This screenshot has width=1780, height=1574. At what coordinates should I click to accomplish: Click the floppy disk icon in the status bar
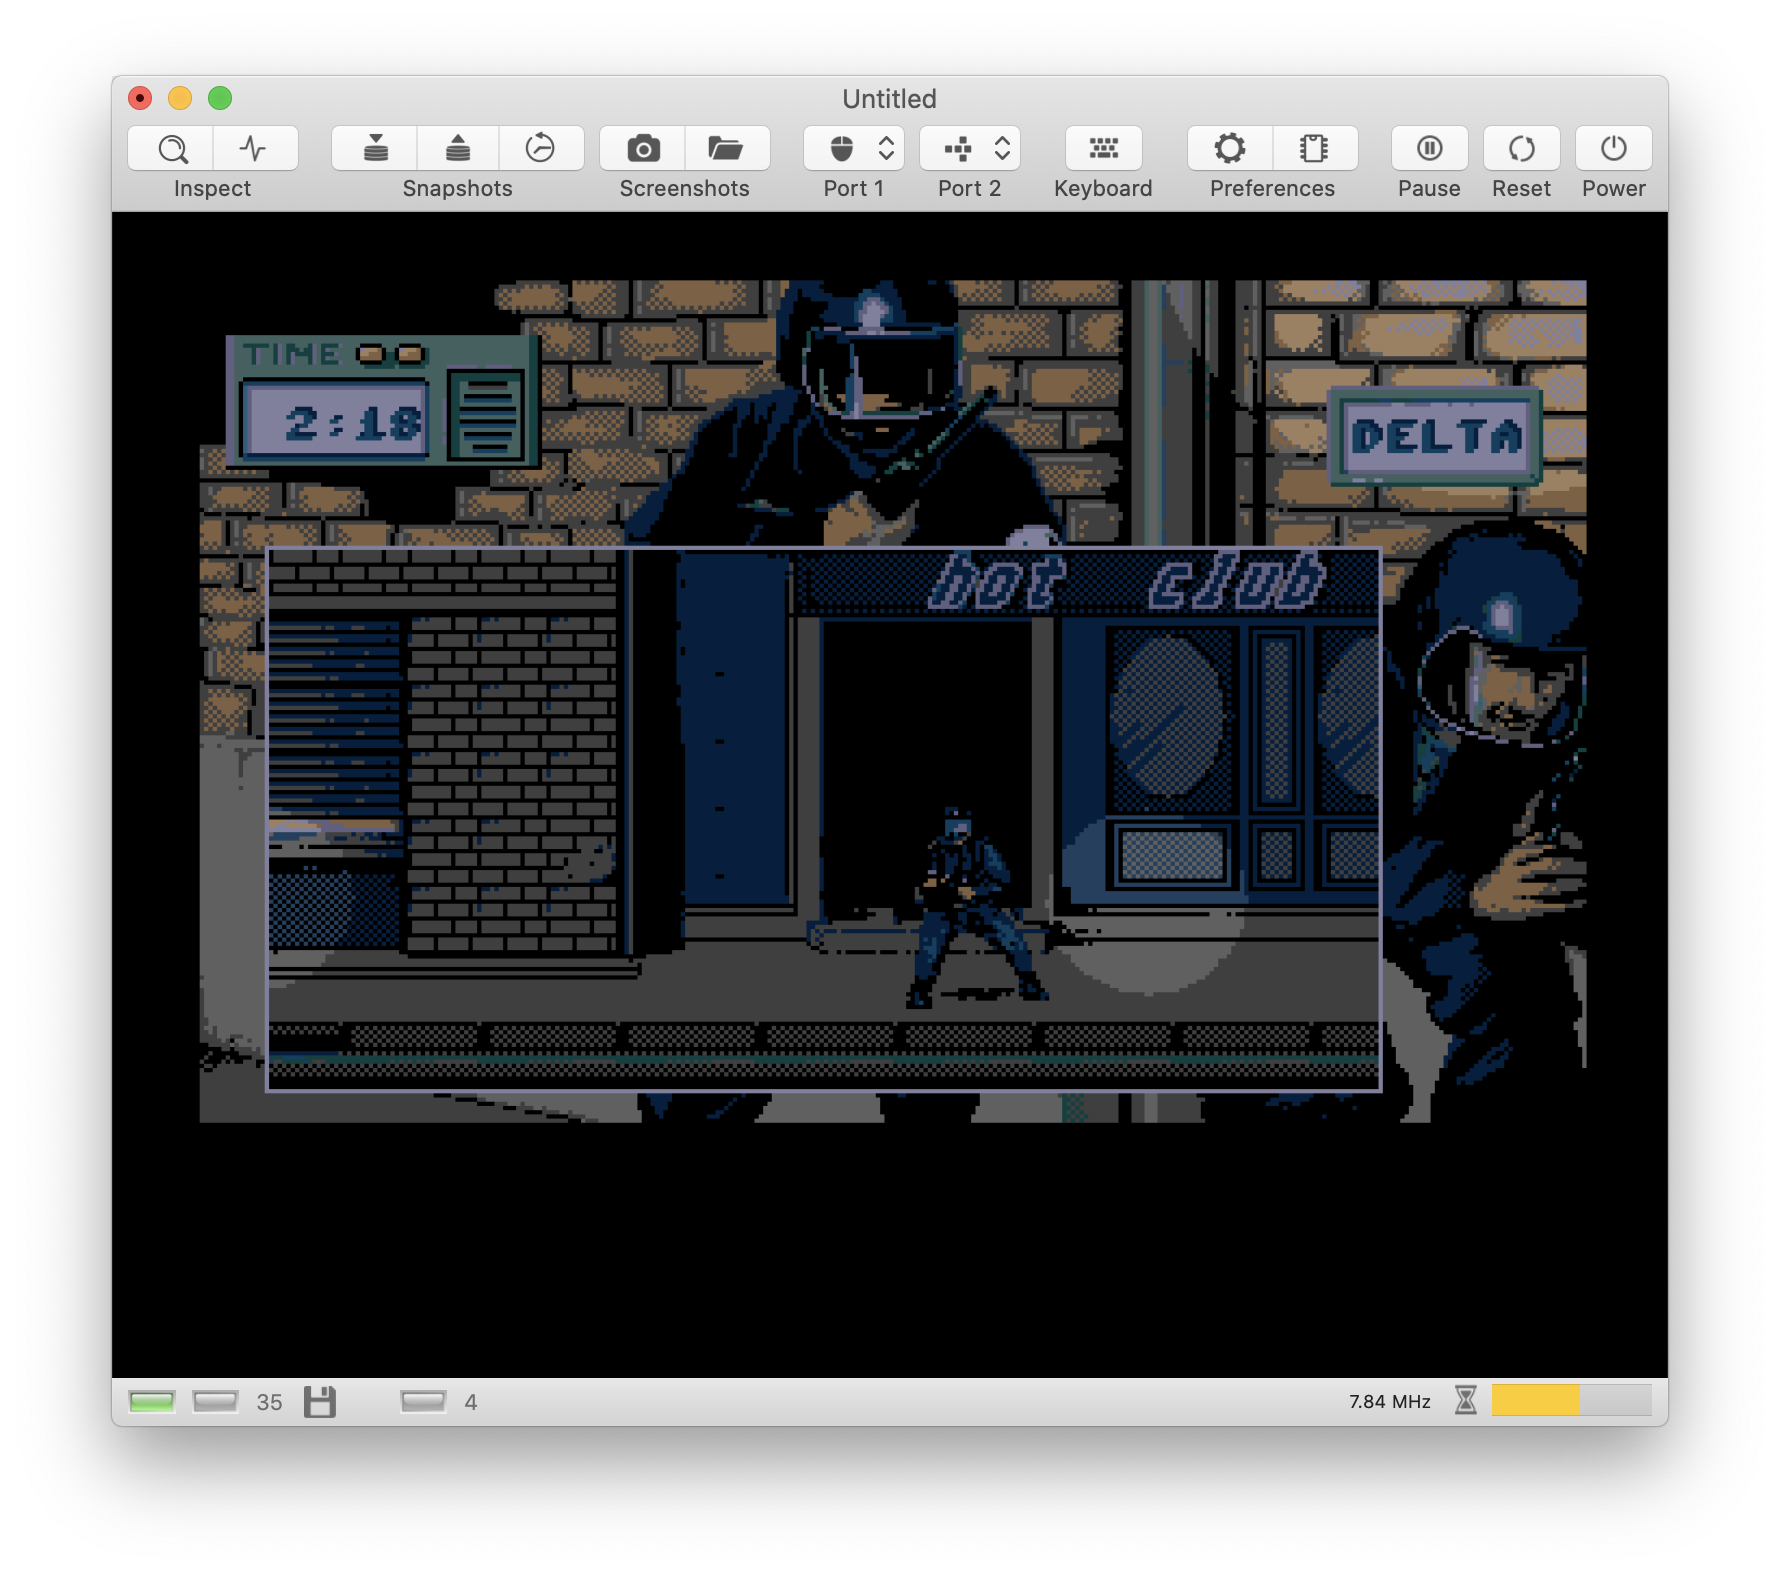click(x=320, y=1402)
